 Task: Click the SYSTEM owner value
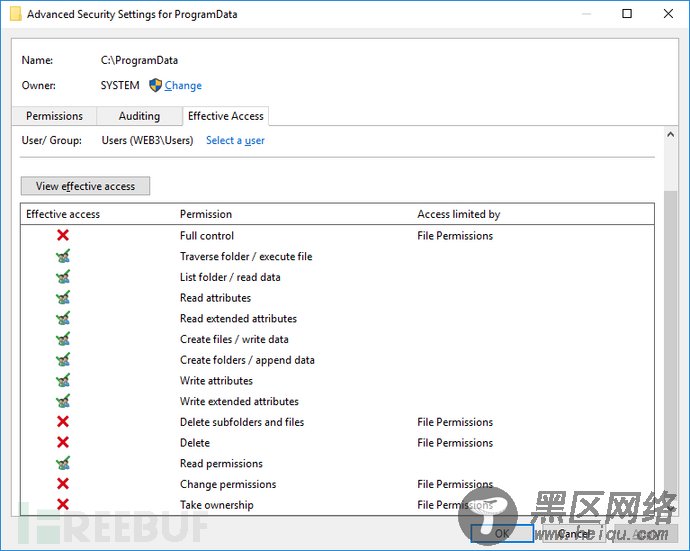pos(120,85)
